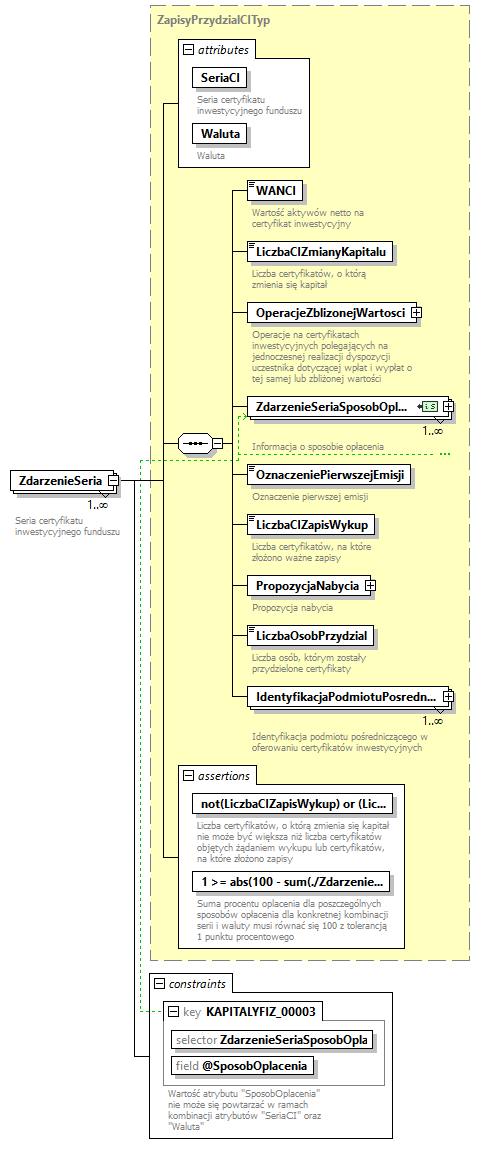Select the LiczbaCIZapisWykup element
The image size is (480, 1158).
311,525
